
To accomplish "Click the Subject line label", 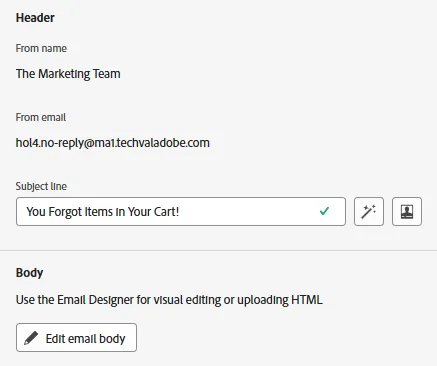I will [x=41, y=186].
